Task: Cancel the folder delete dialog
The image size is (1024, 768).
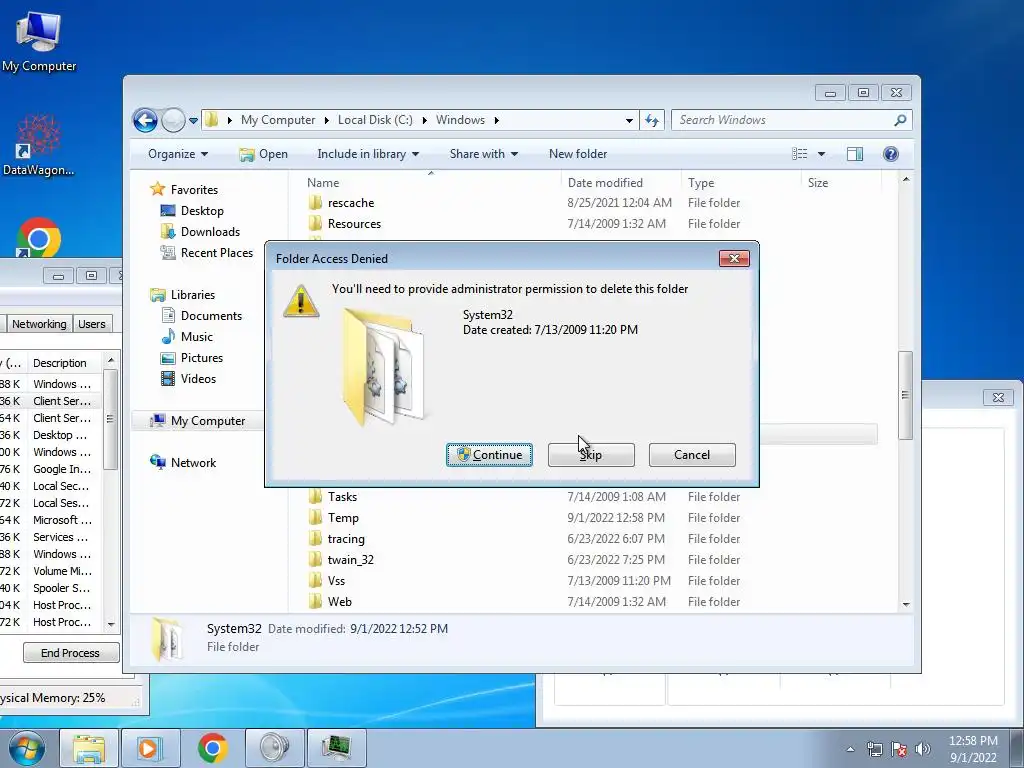Action: click(692, 455)
